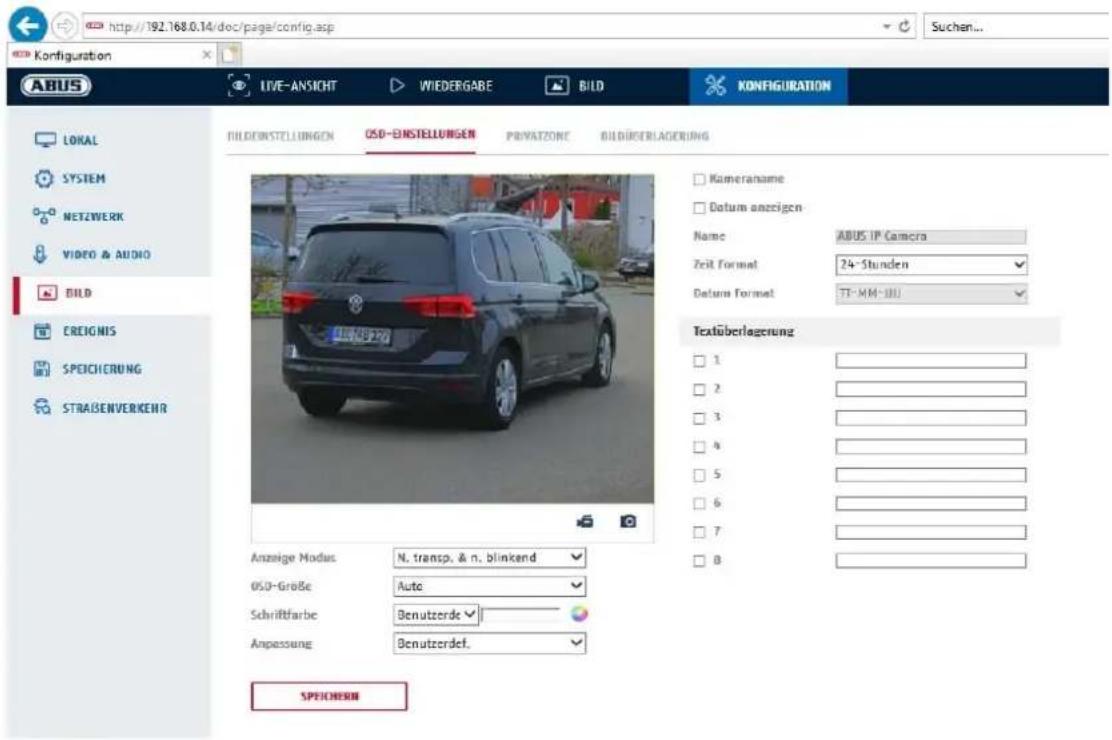Switch to the Bildeinstellungen tab
1112x740 pixels.
tap(280, 136)
